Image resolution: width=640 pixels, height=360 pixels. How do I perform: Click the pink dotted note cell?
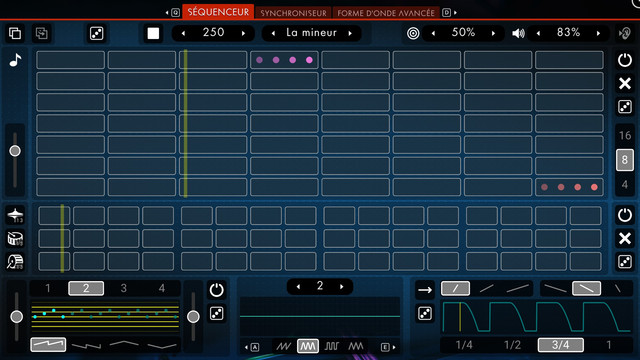point(284,60)
